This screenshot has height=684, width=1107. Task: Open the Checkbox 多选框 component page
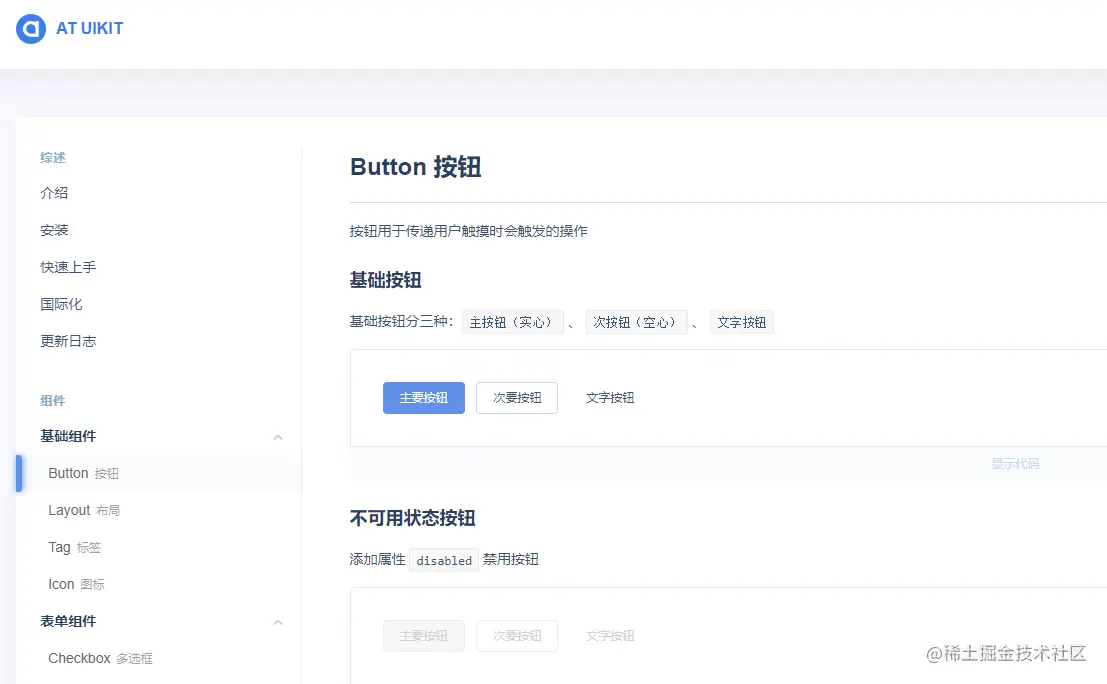[100, 659]
